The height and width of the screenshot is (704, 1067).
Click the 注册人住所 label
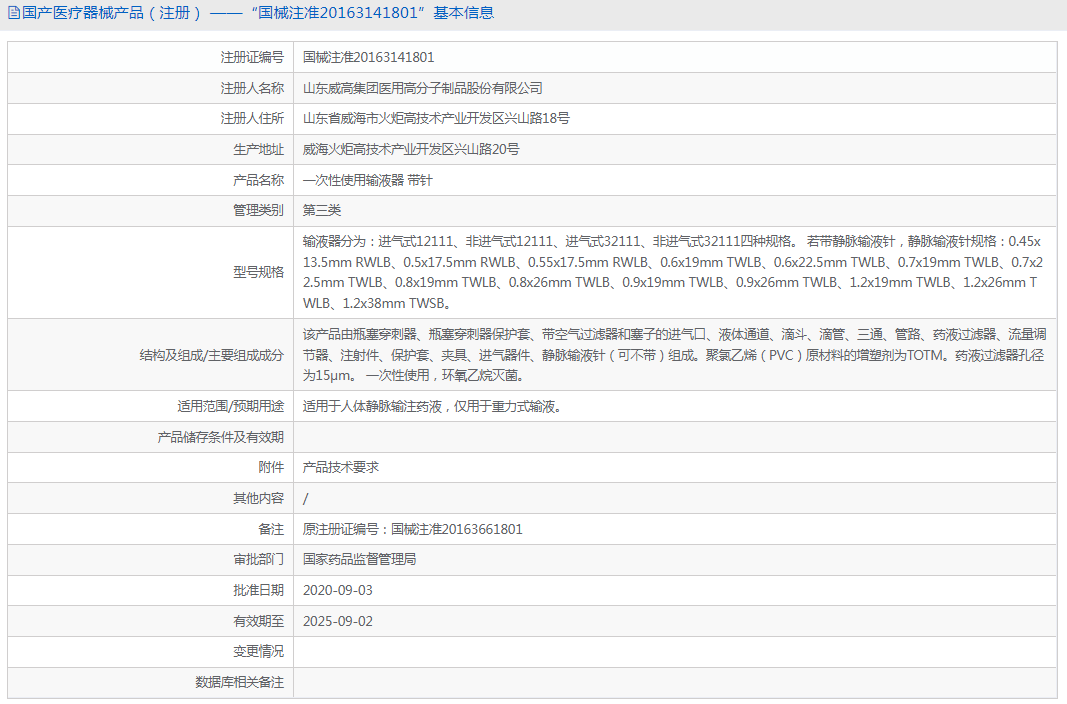tap(252, 118)
